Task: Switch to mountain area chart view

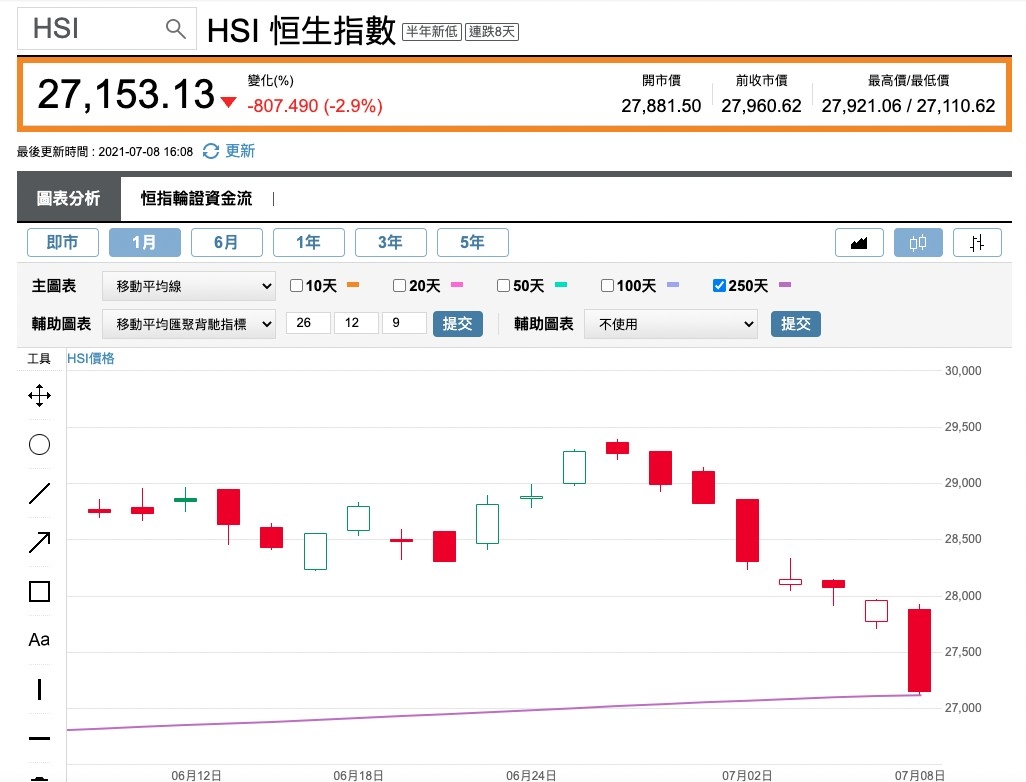Action: (x=859, y=242)
